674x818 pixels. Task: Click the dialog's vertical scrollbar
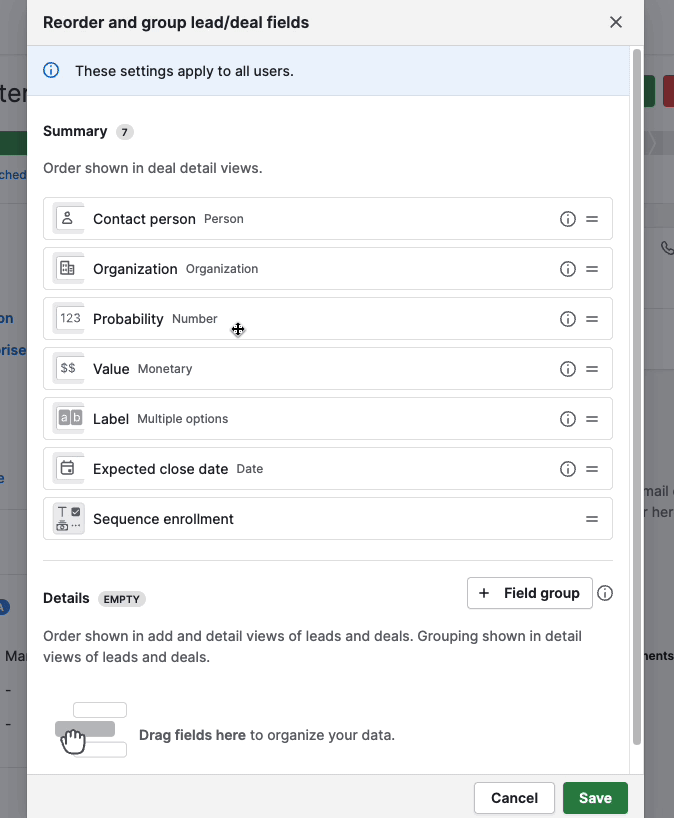click(x=637, y=400)
